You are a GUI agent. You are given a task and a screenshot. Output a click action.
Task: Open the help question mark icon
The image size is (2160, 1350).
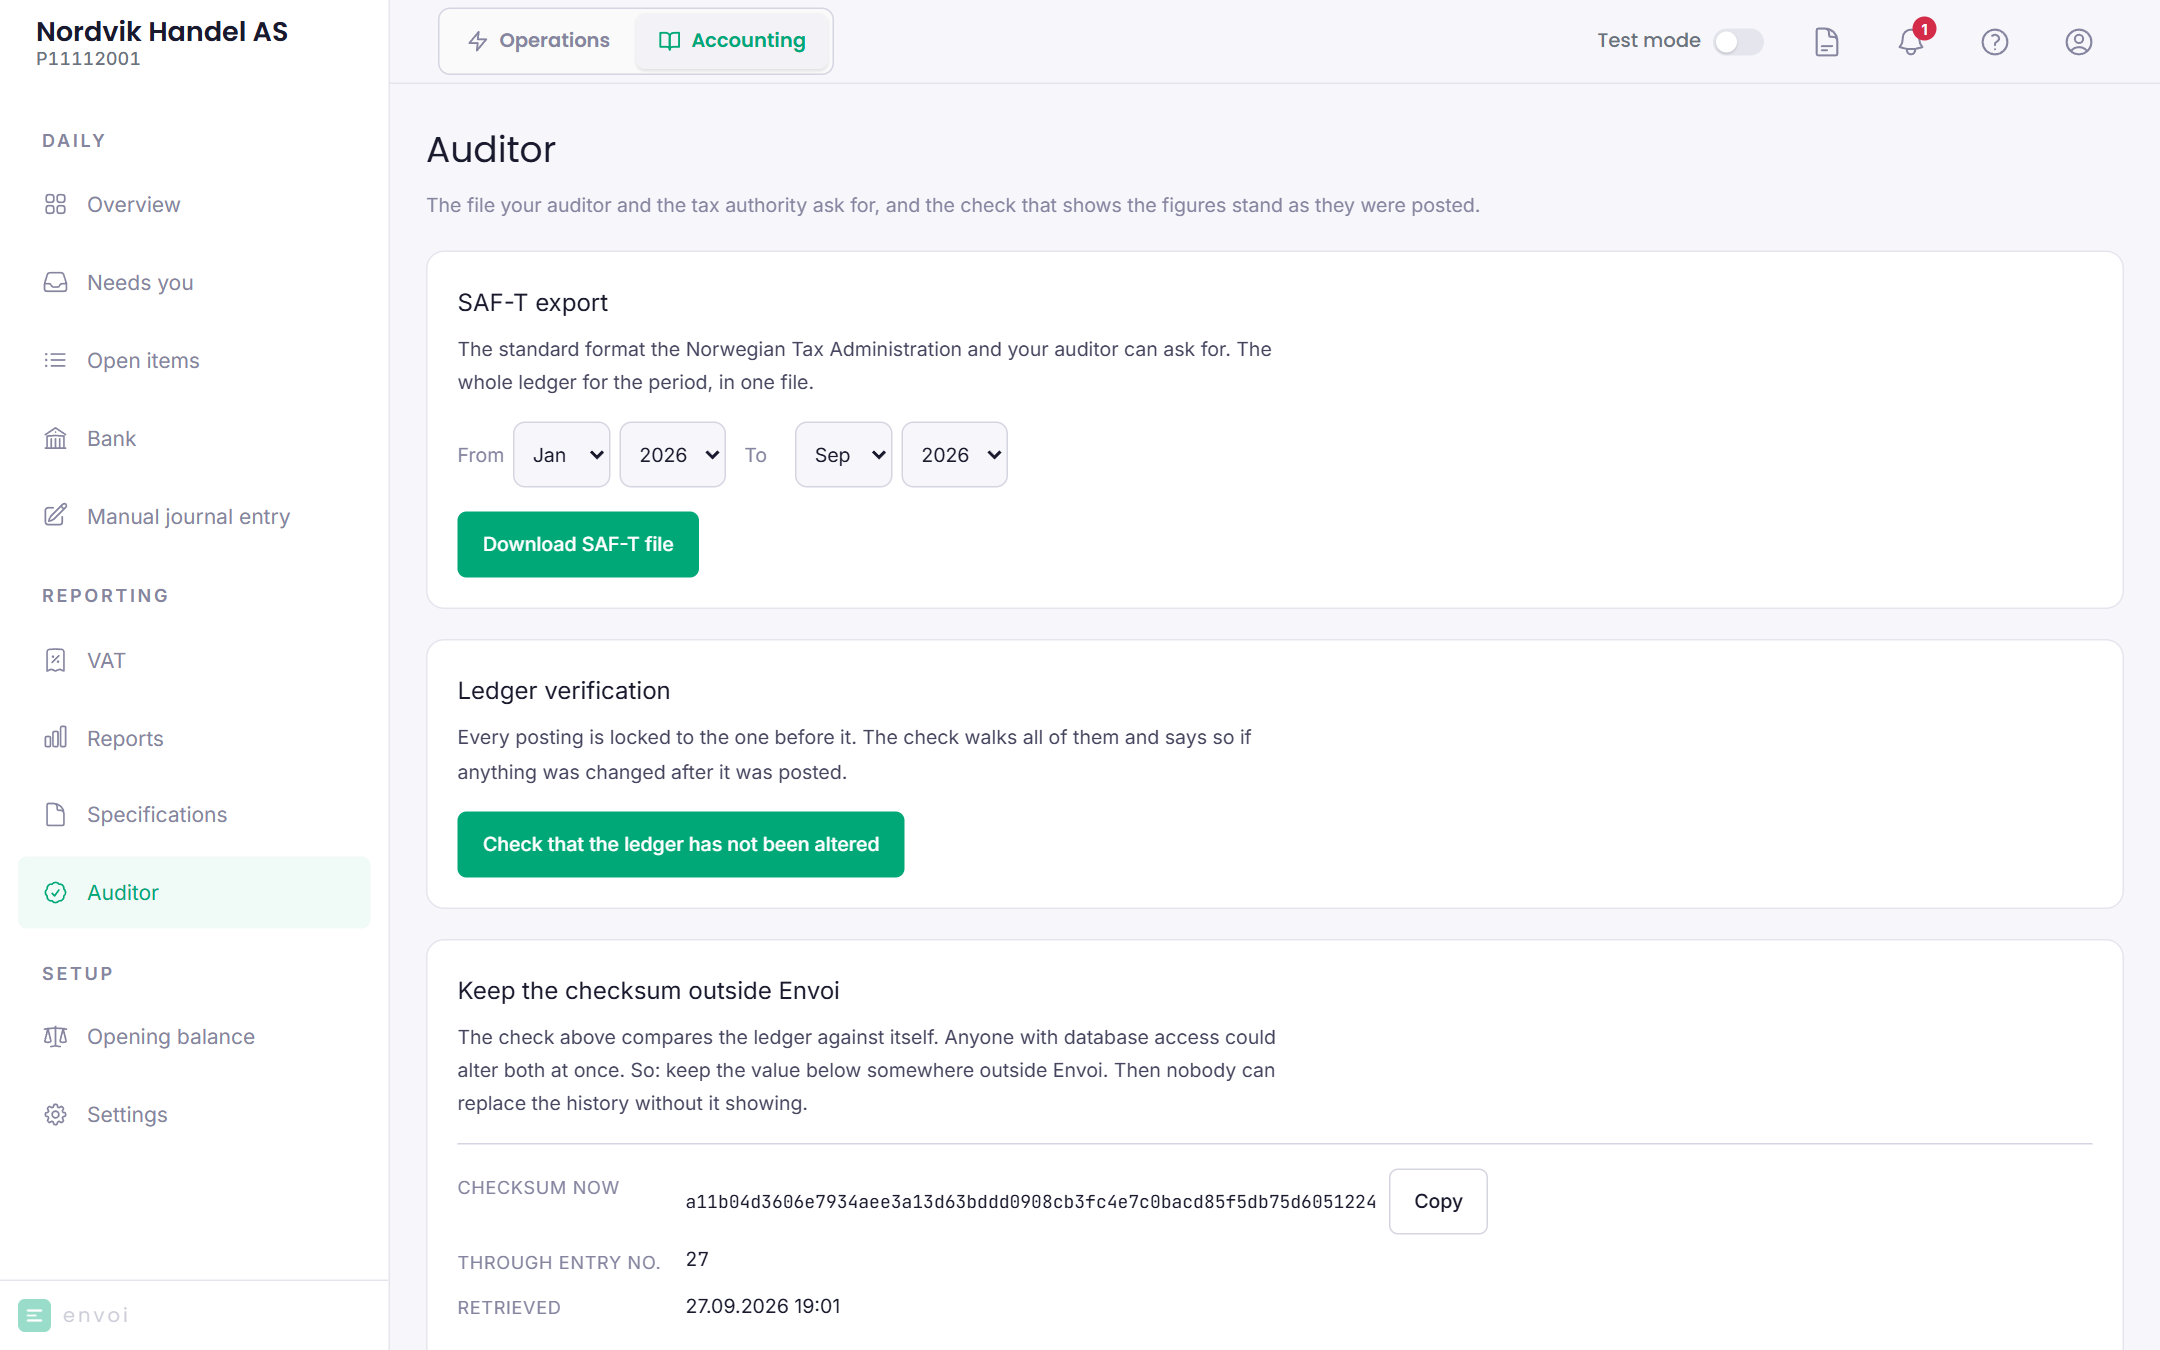point(1994,41)
